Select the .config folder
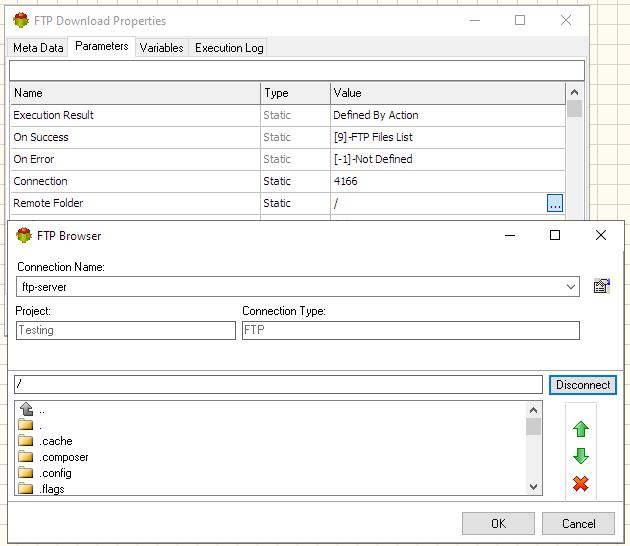The image size is (630, 546). point(45,473)
